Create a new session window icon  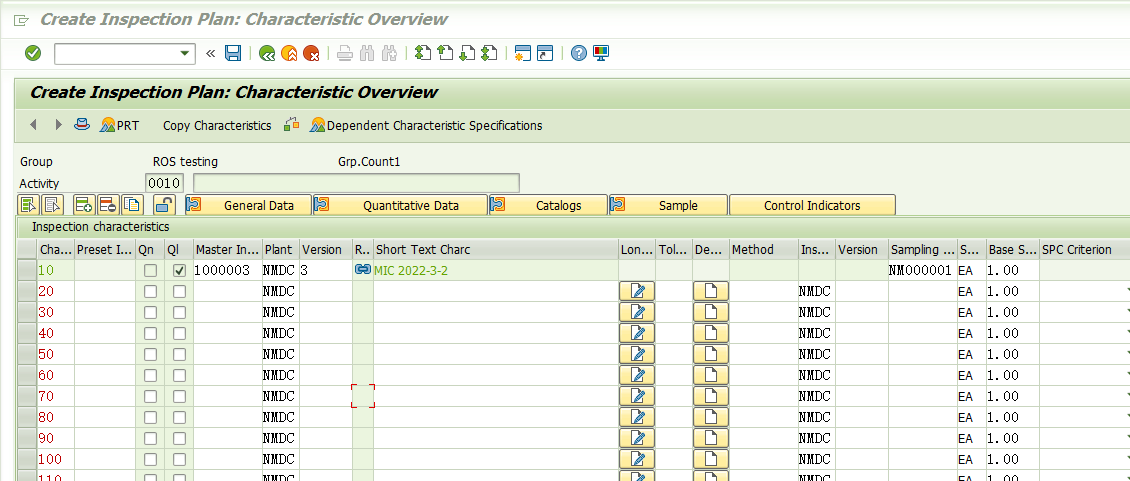pyautogui.click(x=523, y=53)
